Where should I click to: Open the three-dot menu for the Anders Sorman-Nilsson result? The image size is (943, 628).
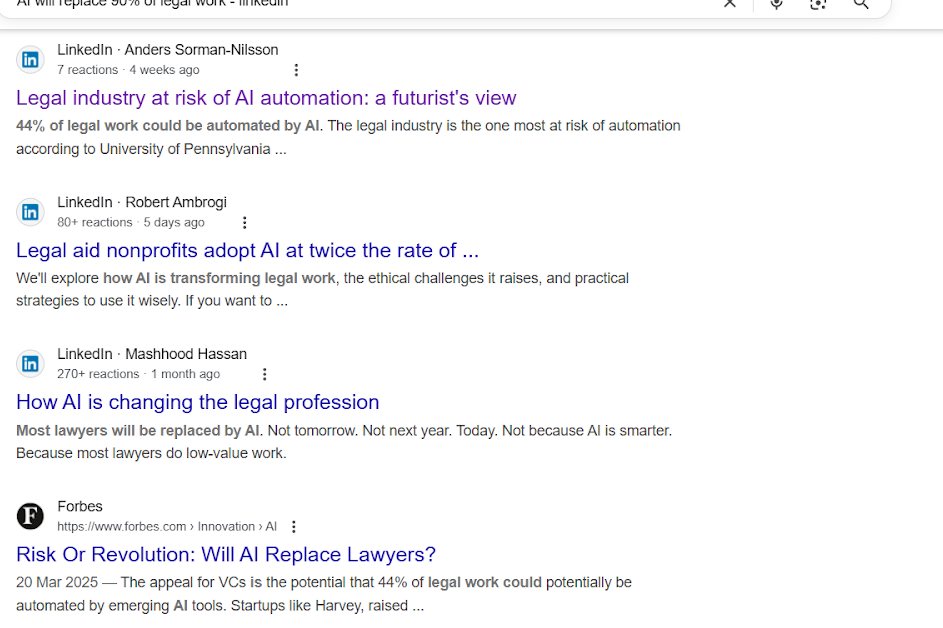(x=296, y=70)
